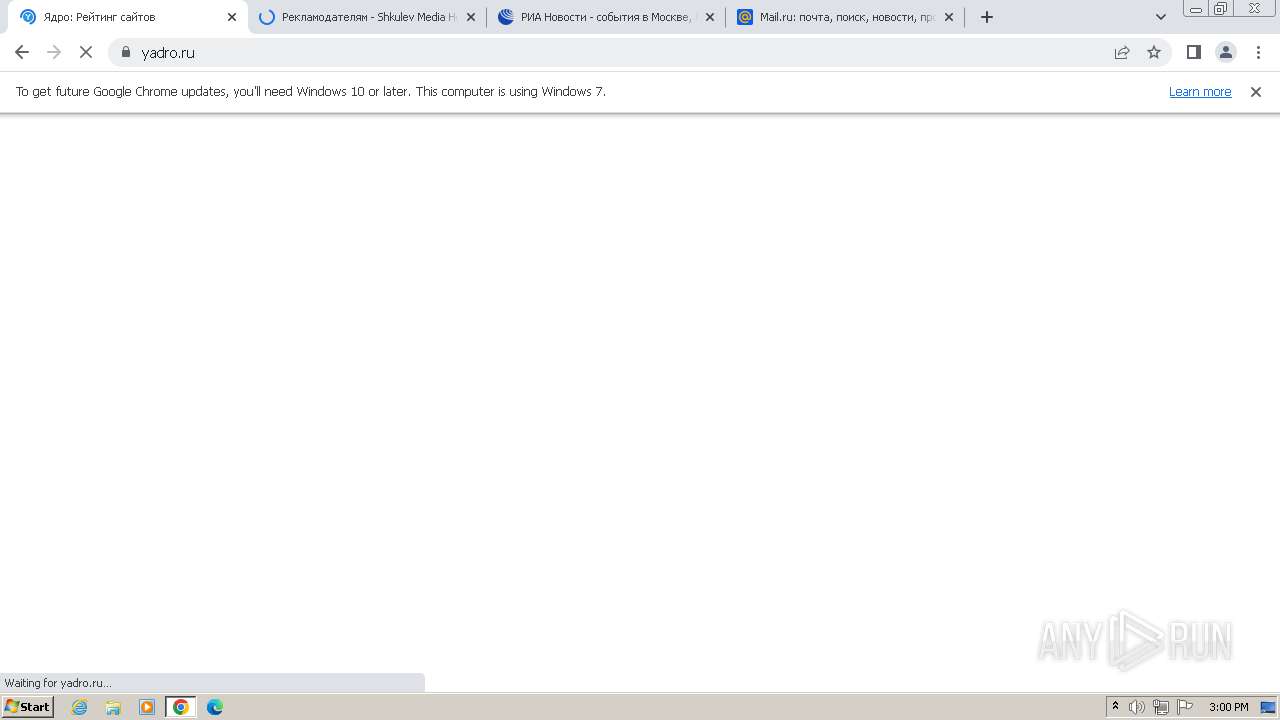
Task: Click the forward navigation arrow
Action: pyautogui.click(x=54, y=52)
